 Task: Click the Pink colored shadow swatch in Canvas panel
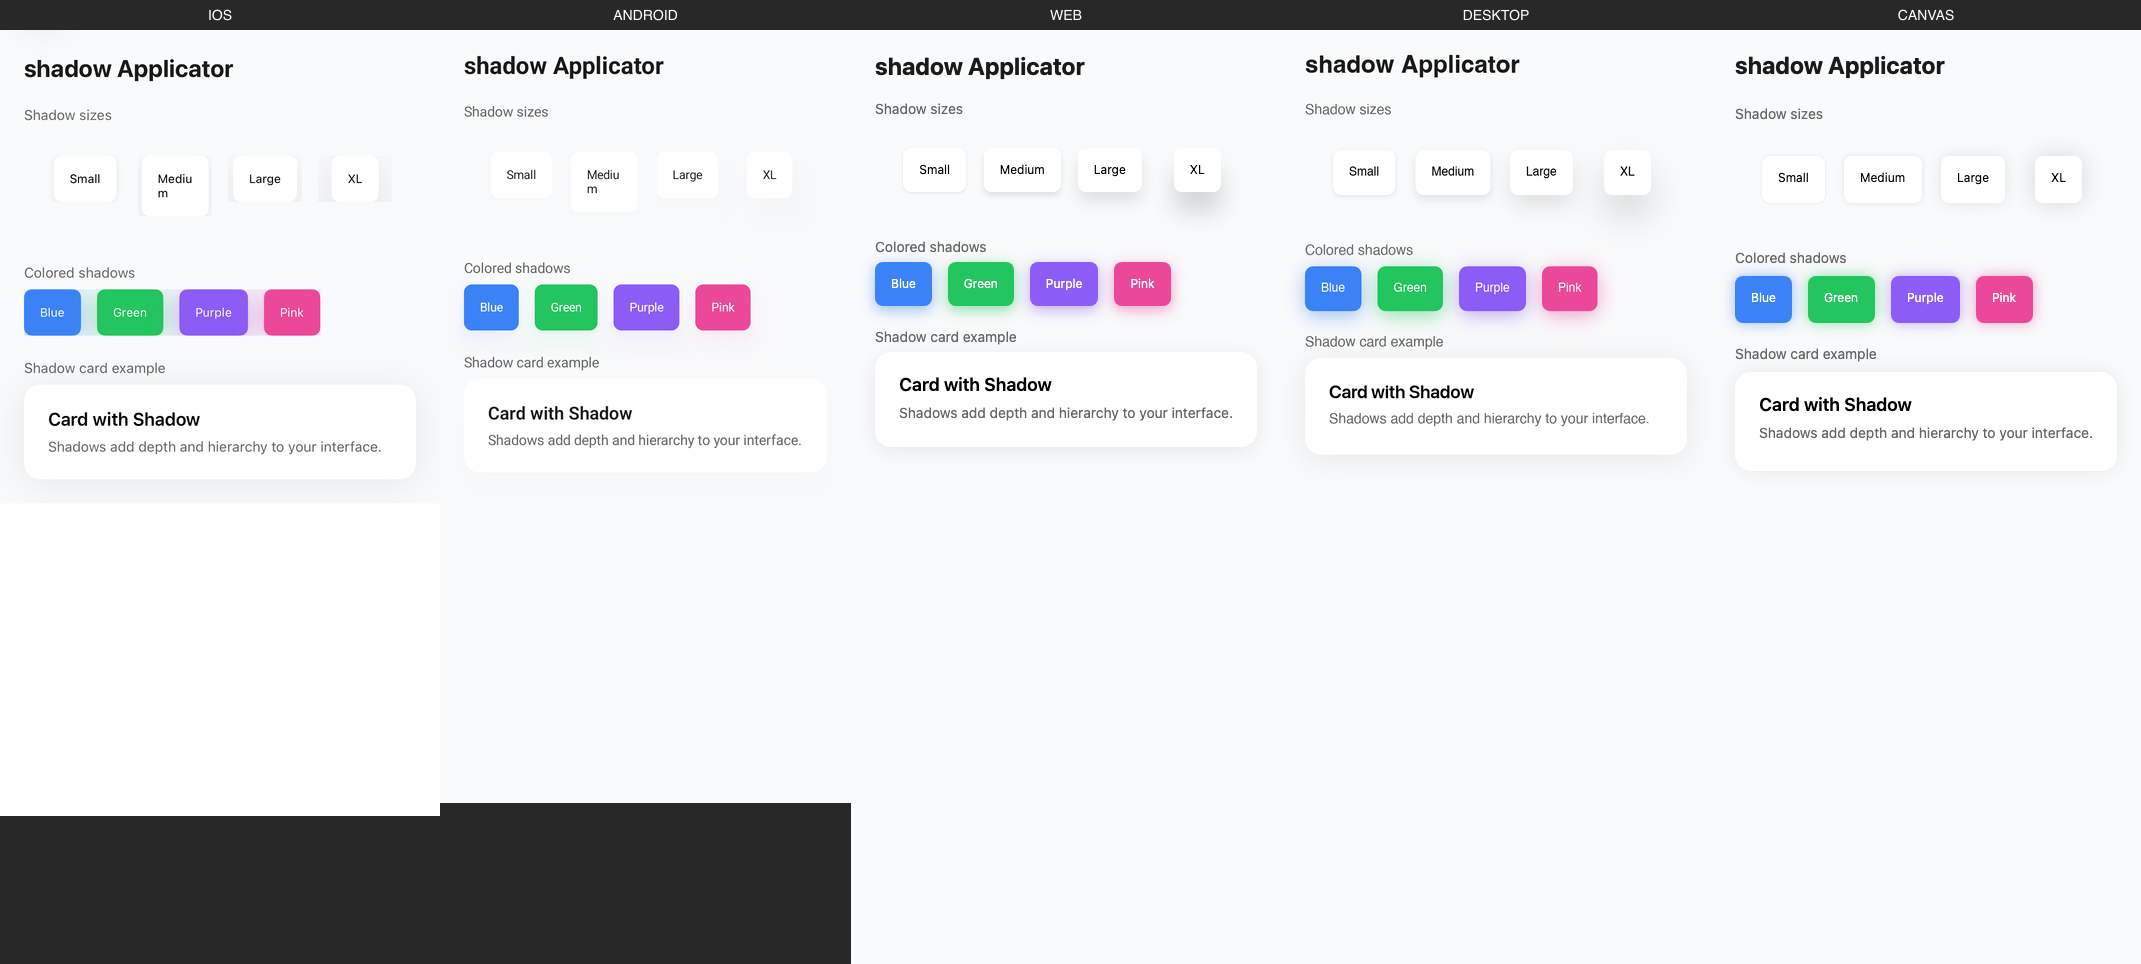[x=2004, y=299]
